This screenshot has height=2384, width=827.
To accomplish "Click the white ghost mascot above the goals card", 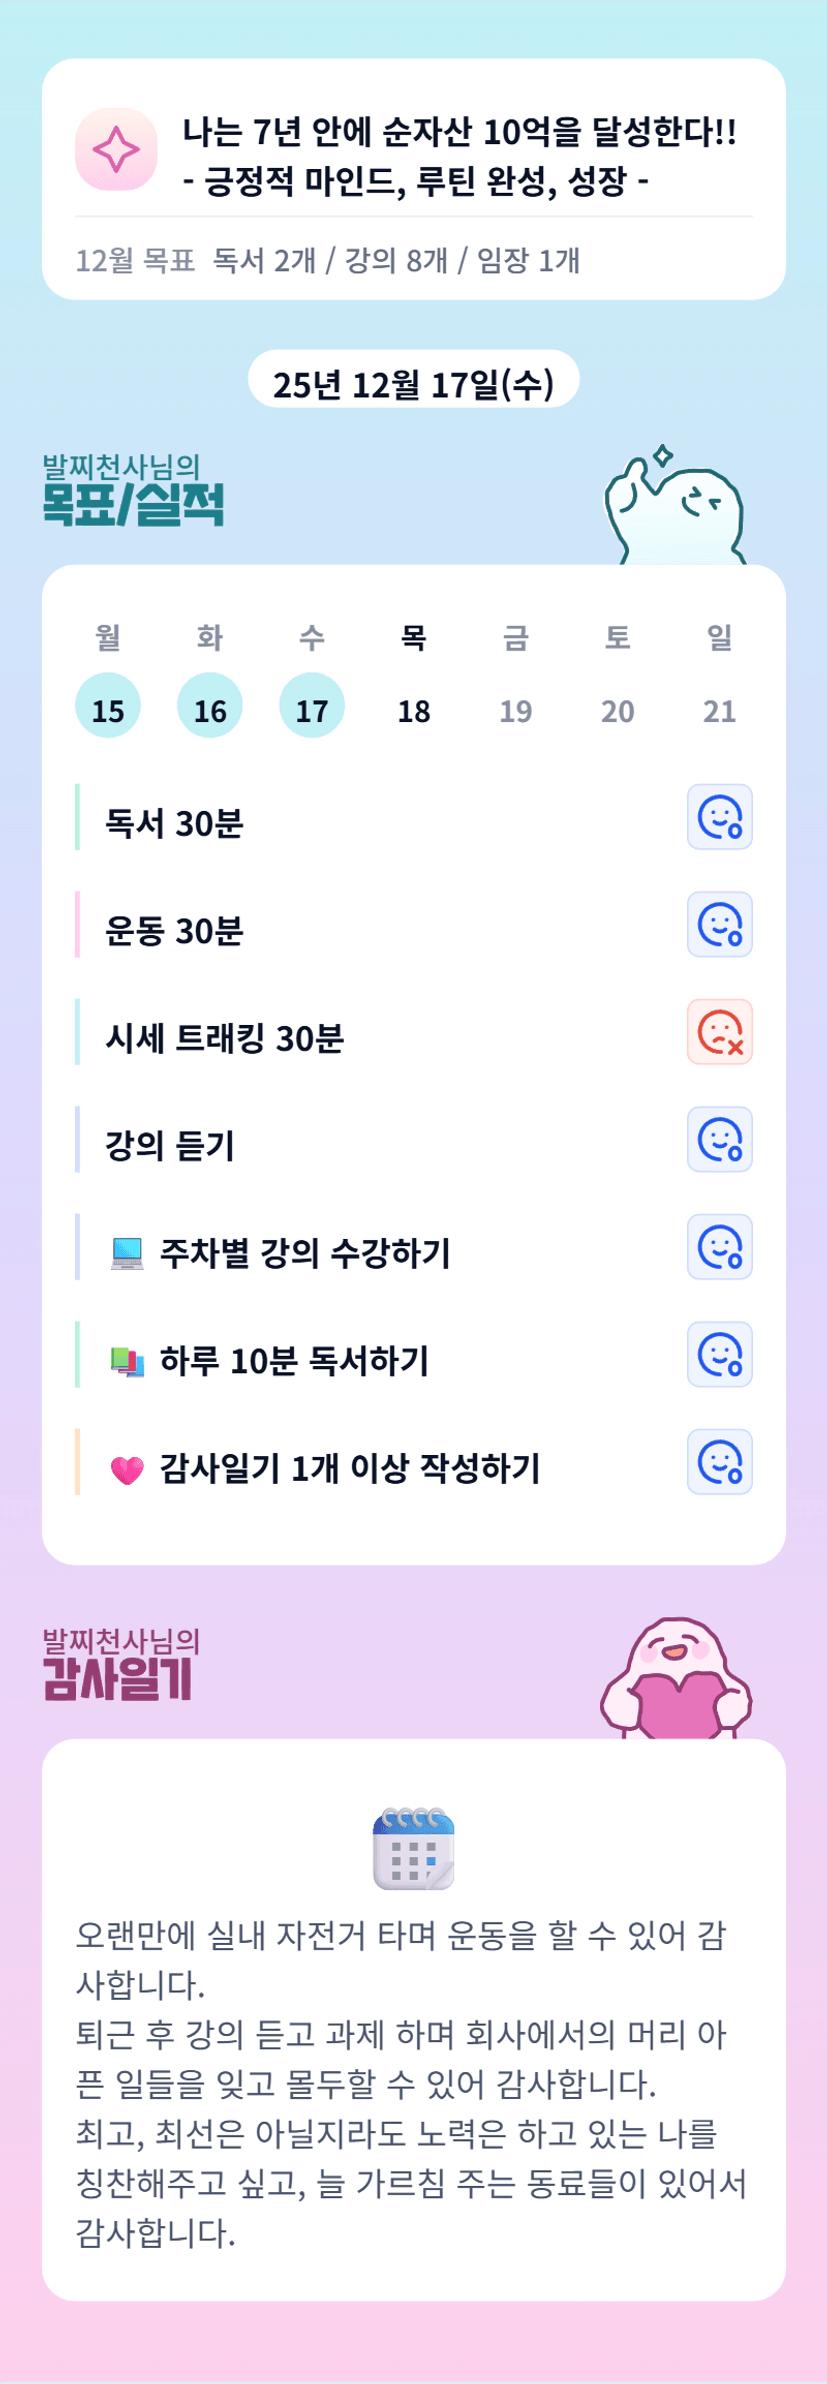I will [674, 510].
